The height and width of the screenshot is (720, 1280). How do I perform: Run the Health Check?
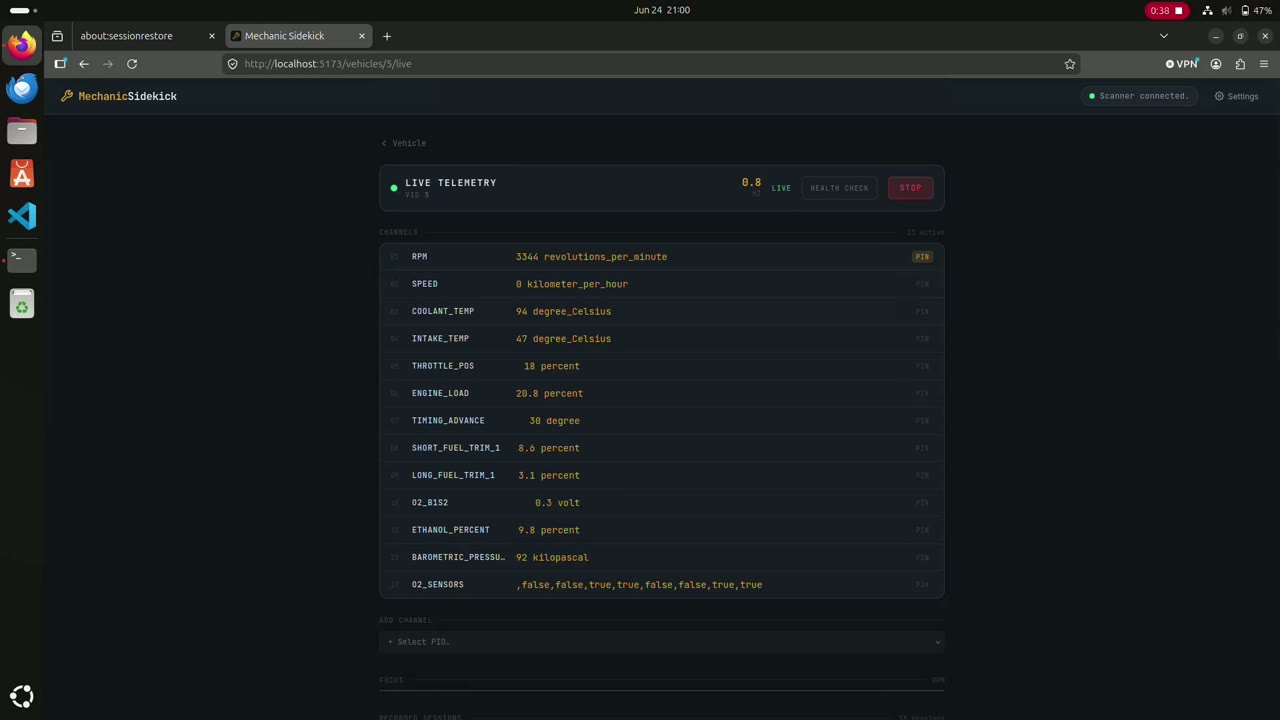(x=839, y=188)
